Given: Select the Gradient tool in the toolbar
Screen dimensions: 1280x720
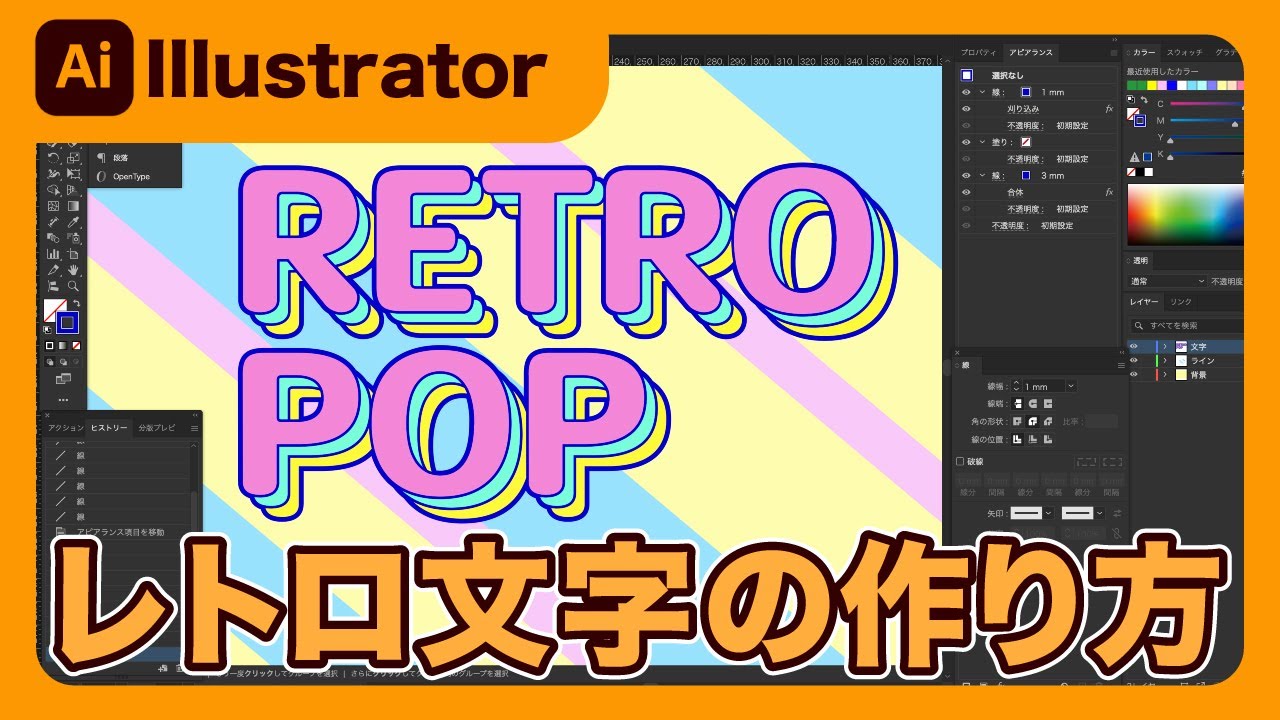Looking at the screenshot, I should point(74,206).
